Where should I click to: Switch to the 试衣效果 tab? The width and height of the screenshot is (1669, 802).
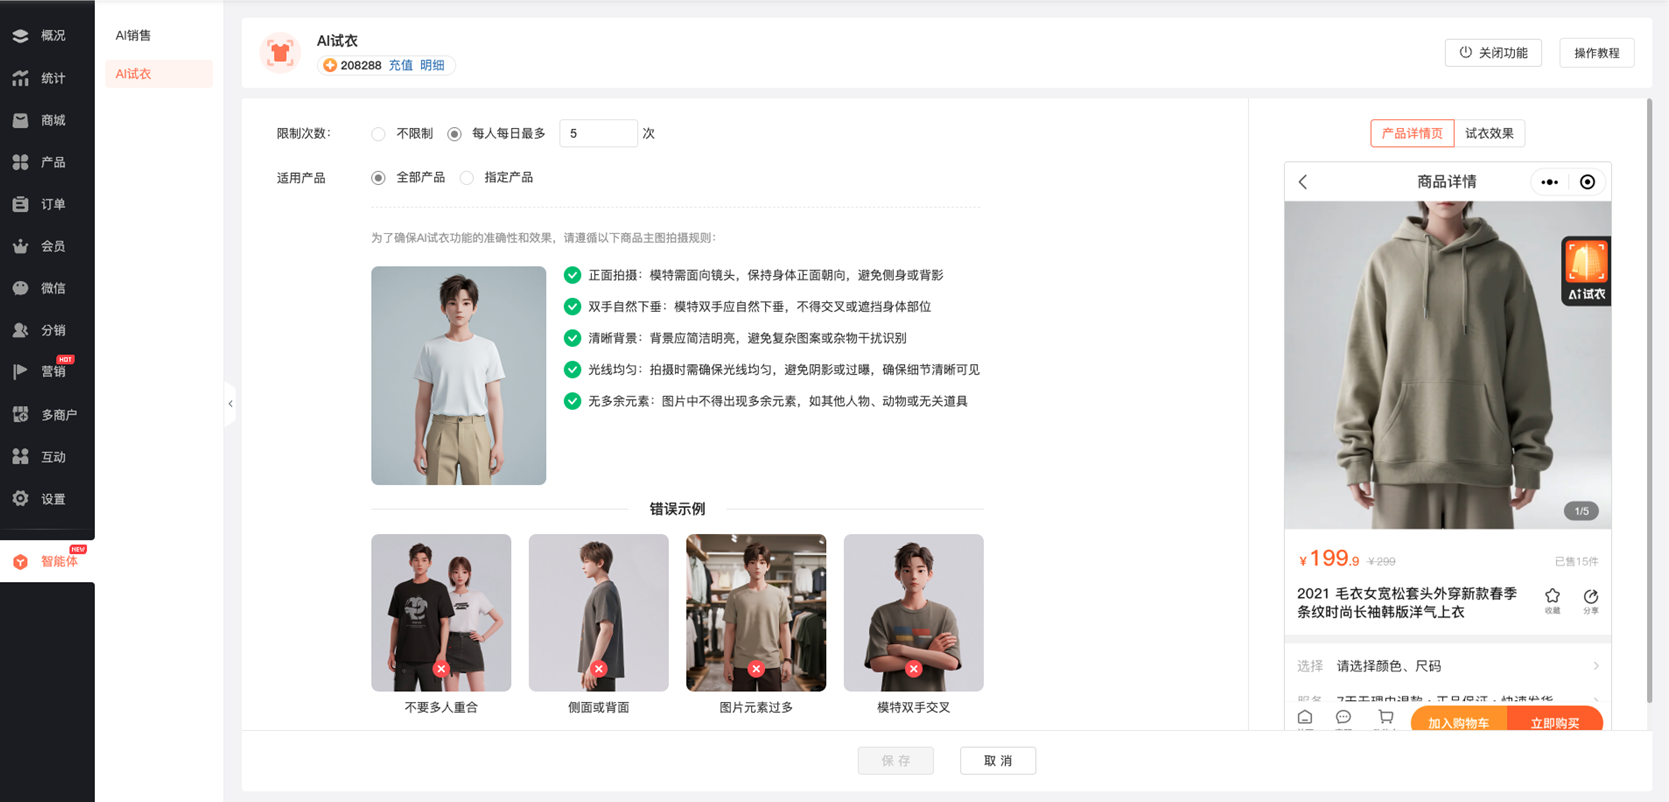coord(1489,133)
